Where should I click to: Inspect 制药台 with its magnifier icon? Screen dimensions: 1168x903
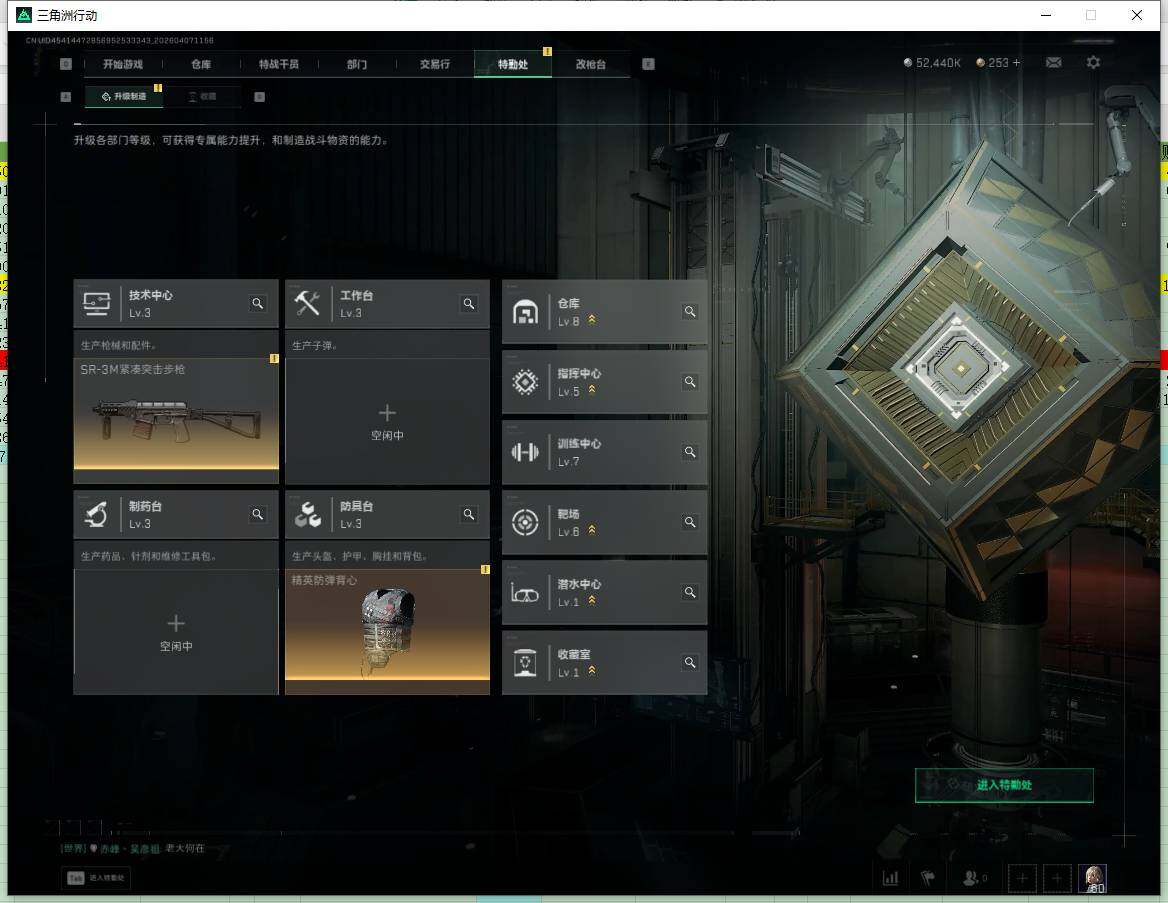(x=258, y=514)
